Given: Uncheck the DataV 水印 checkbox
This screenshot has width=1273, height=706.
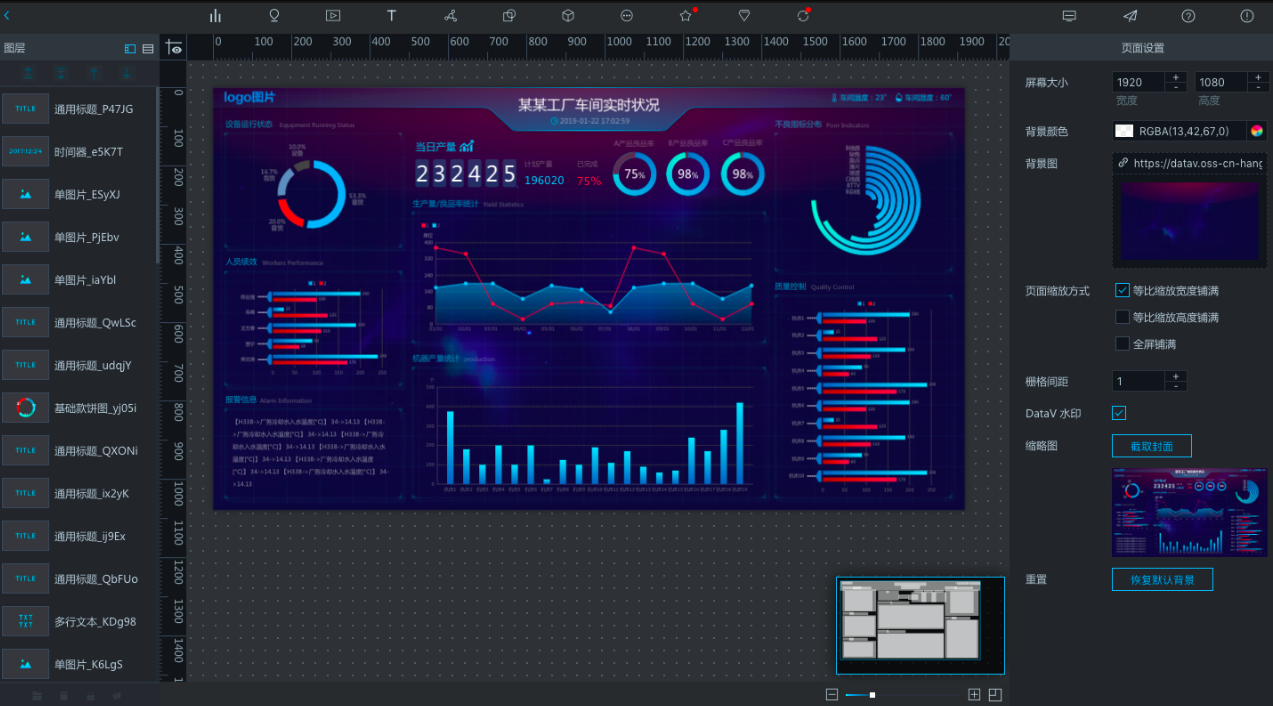Looking at the screenshot, I should pos(1119,413).
